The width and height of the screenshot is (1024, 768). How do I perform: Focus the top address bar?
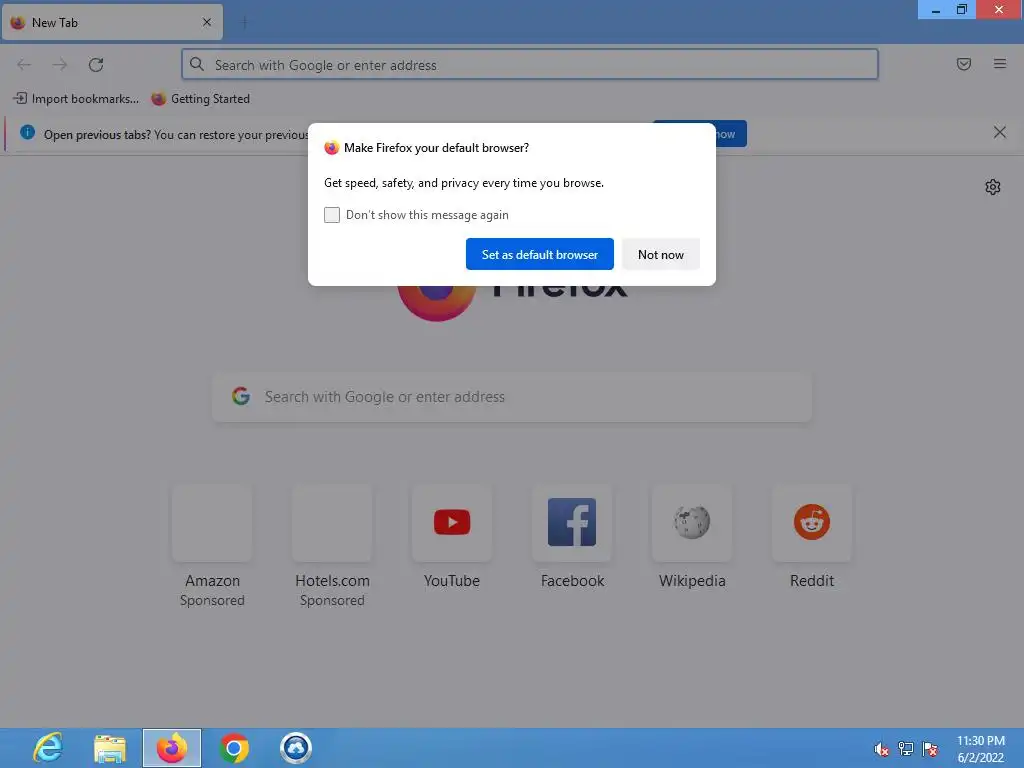(x=530, y=65)
